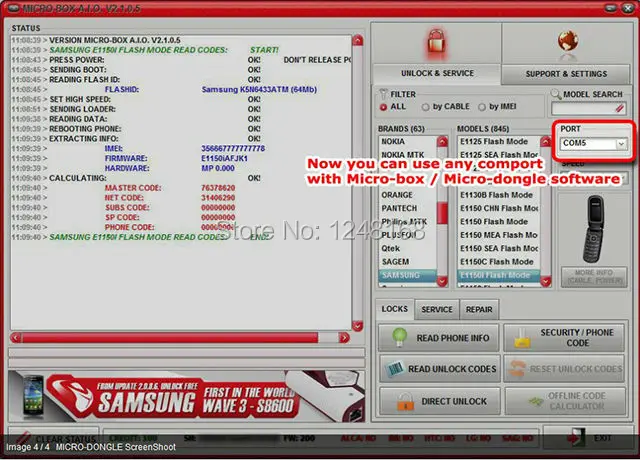This screenshot has height=460, width=640.
Task: Choose E1130B Flash Mode model
Action: 498,195
